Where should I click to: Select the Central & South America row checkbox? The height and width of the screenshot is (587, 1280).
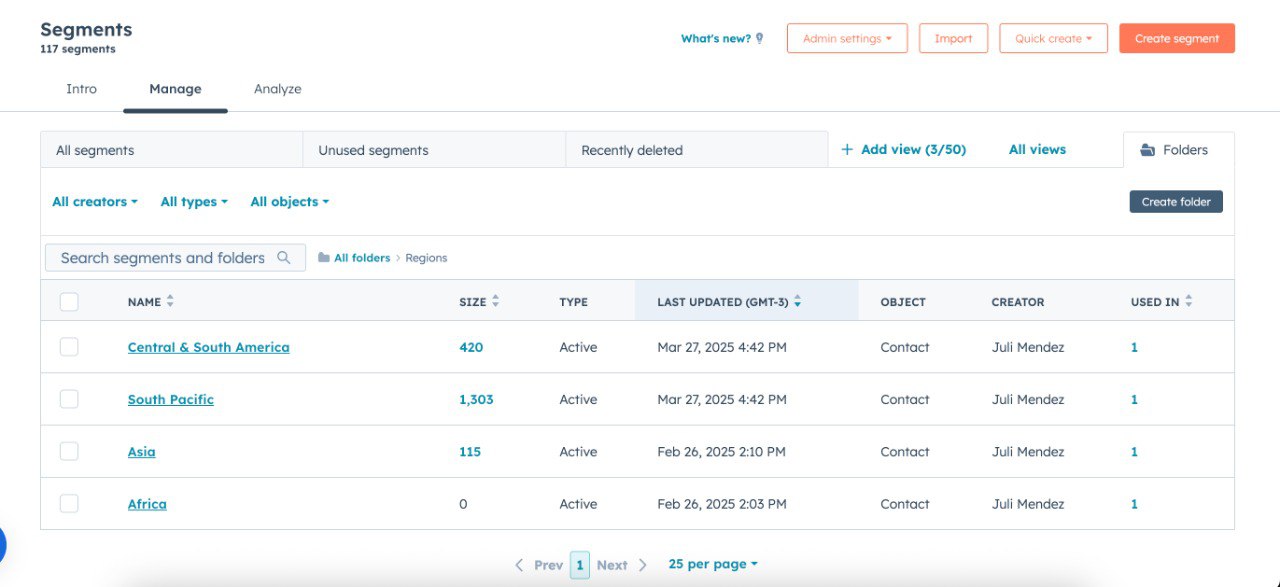[x=69, y=347]
